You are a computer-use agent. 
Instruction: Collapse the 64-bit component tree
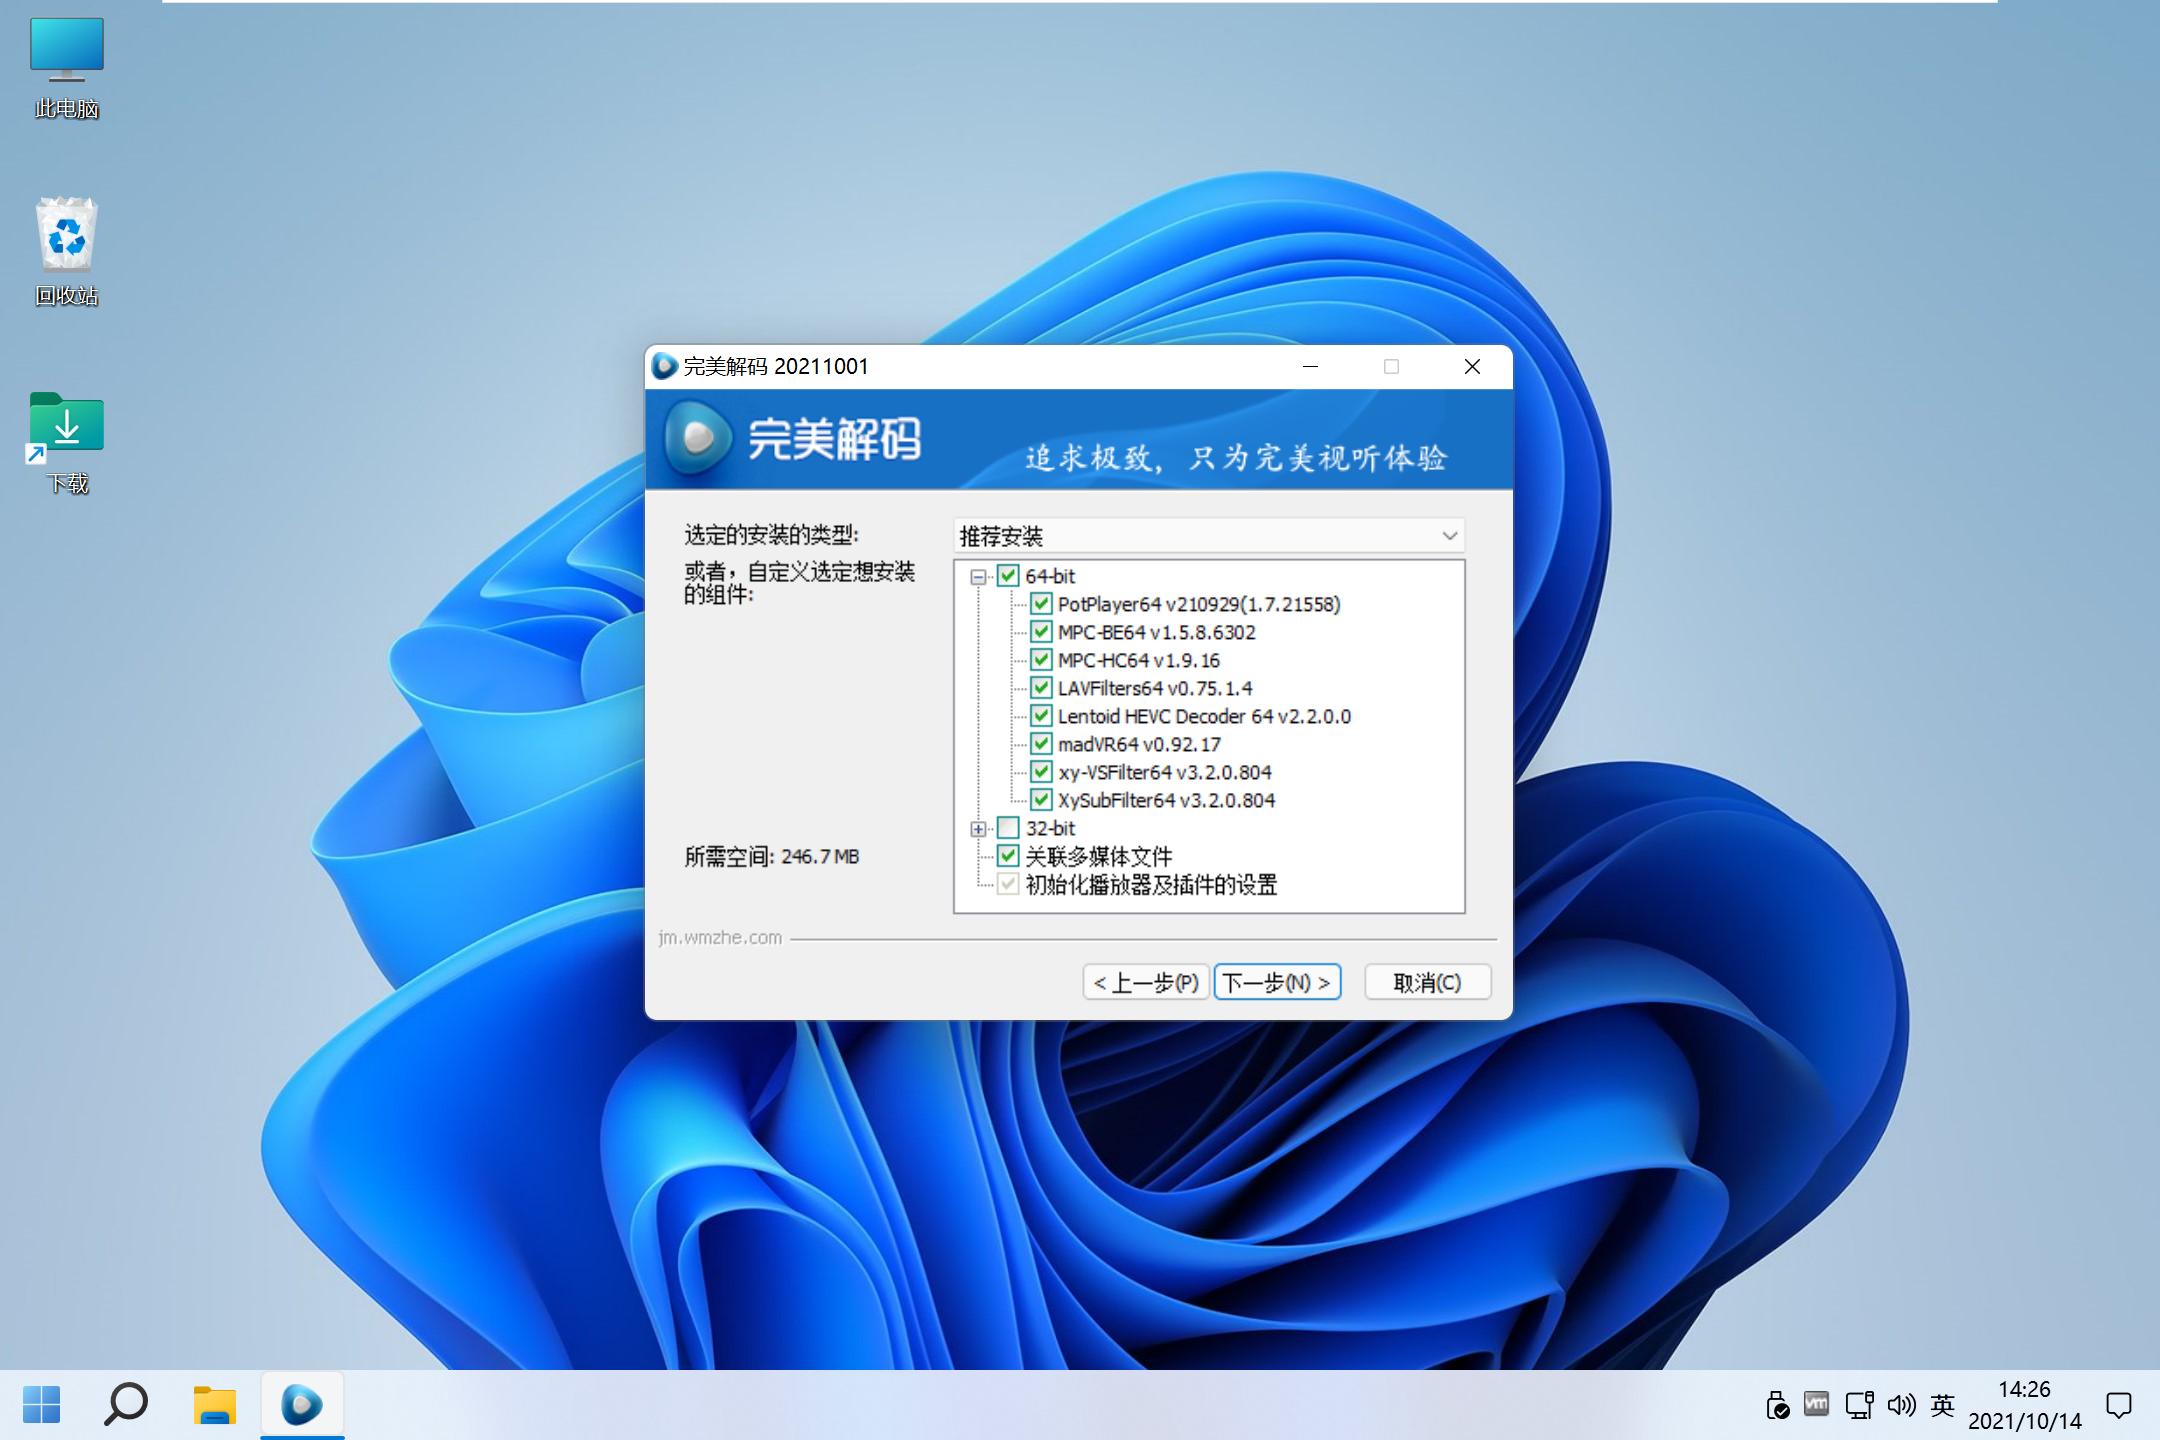[977, 577]
